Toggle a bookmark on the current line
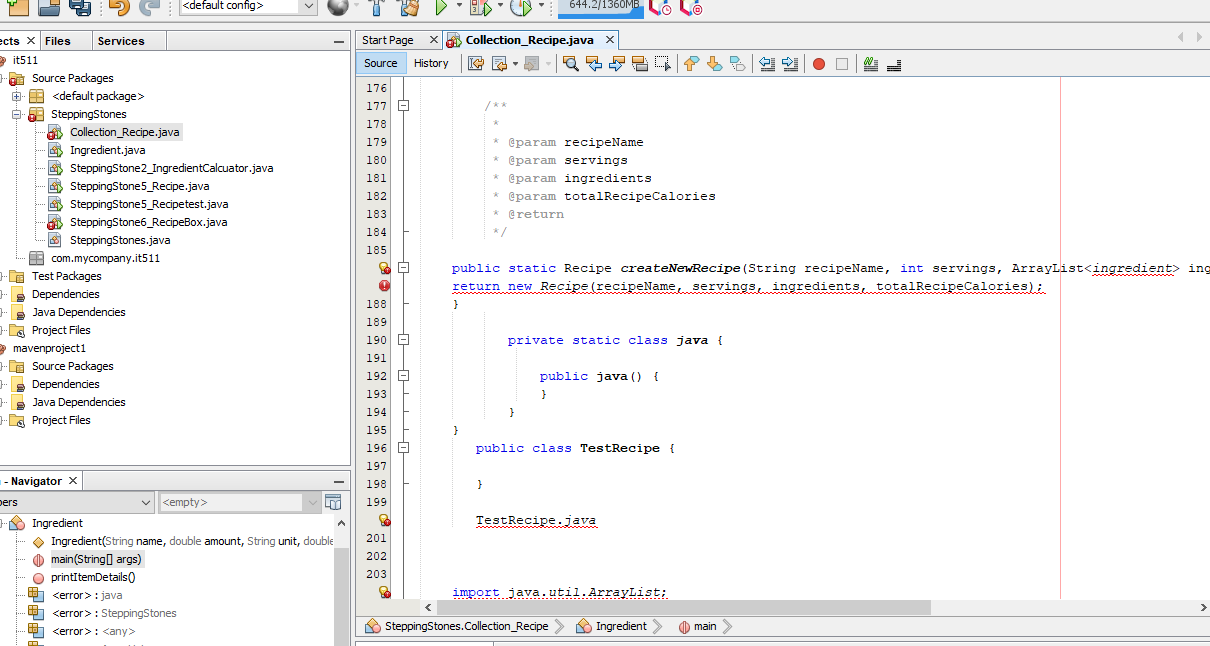The width and height of the screenshot is (1210, 646). click(x=737, y=62)
